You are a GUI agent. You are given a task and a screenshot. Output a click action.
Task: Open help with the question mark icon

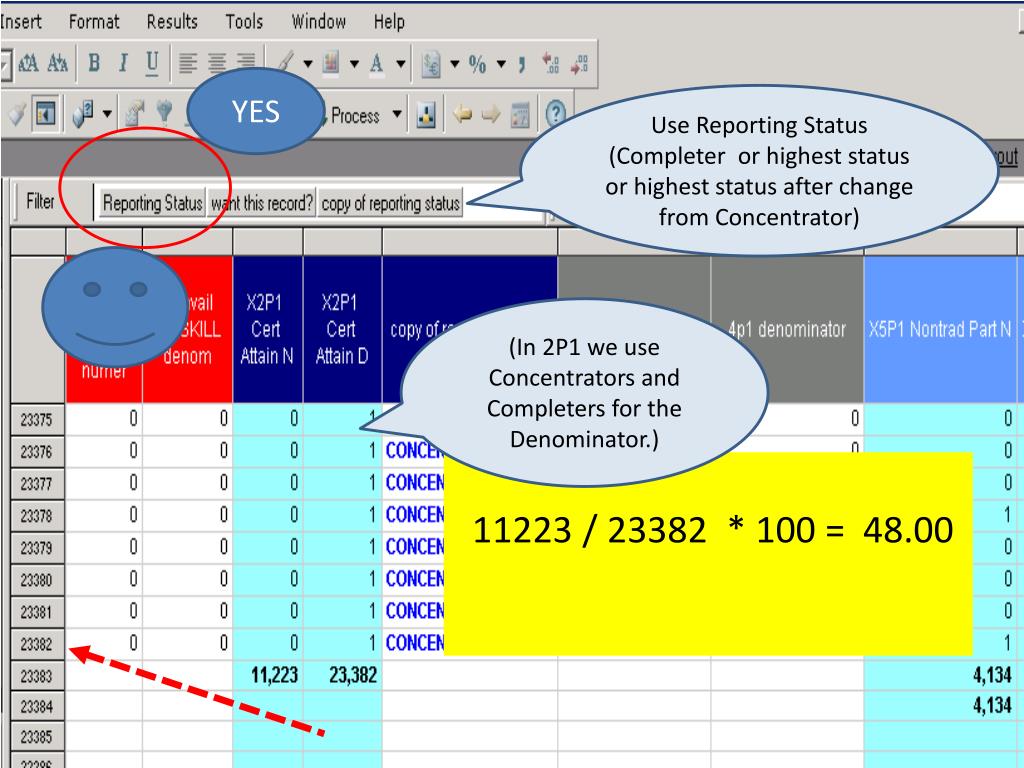point(554,115)
